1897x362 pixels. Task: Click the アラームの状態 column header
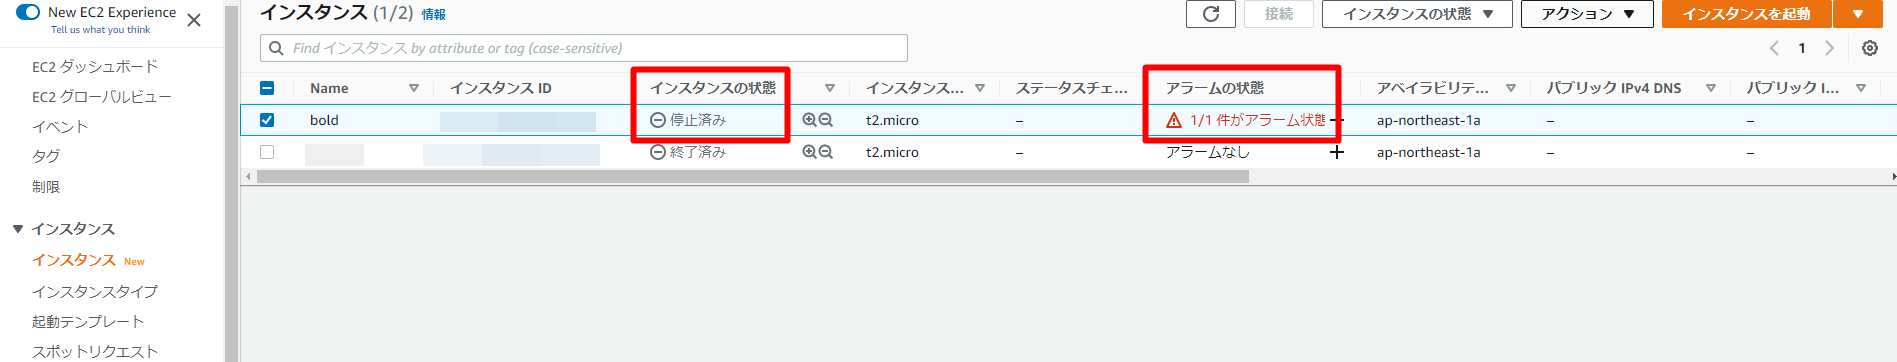coord(1215,88)
